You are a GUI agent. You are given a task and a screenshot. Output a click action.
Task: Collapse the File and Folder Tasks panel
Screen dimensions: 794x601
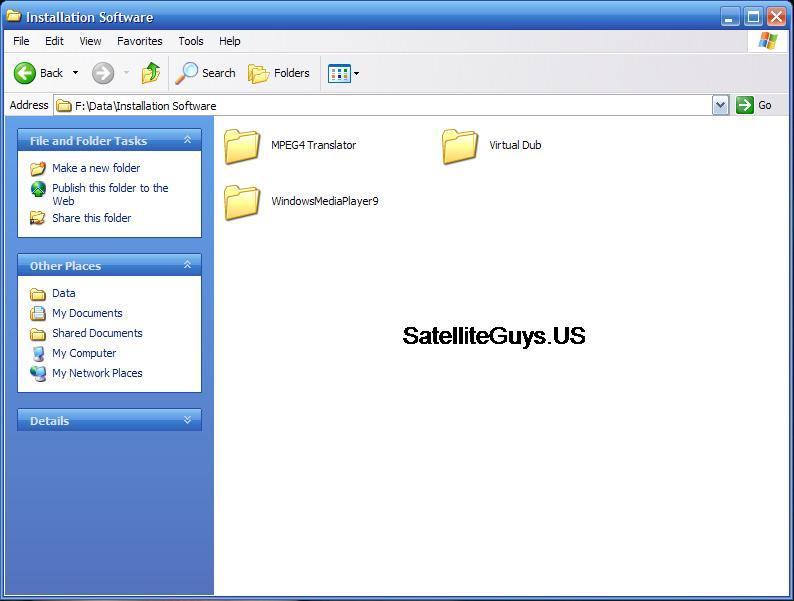point(187,140)
